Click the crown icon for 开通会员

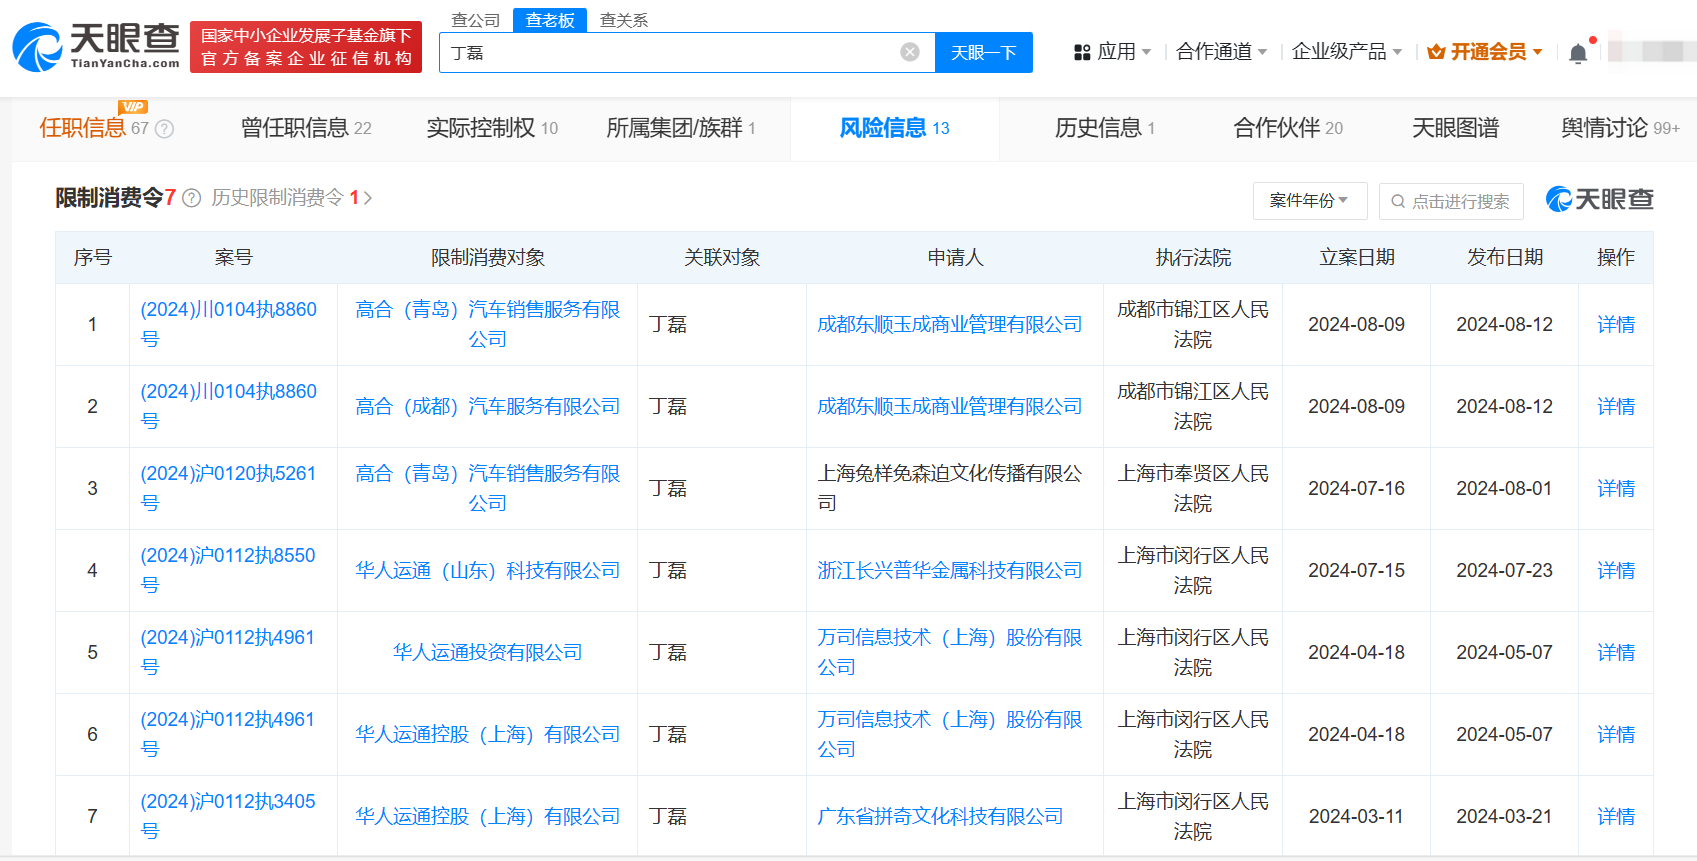tap(1436, 52)
